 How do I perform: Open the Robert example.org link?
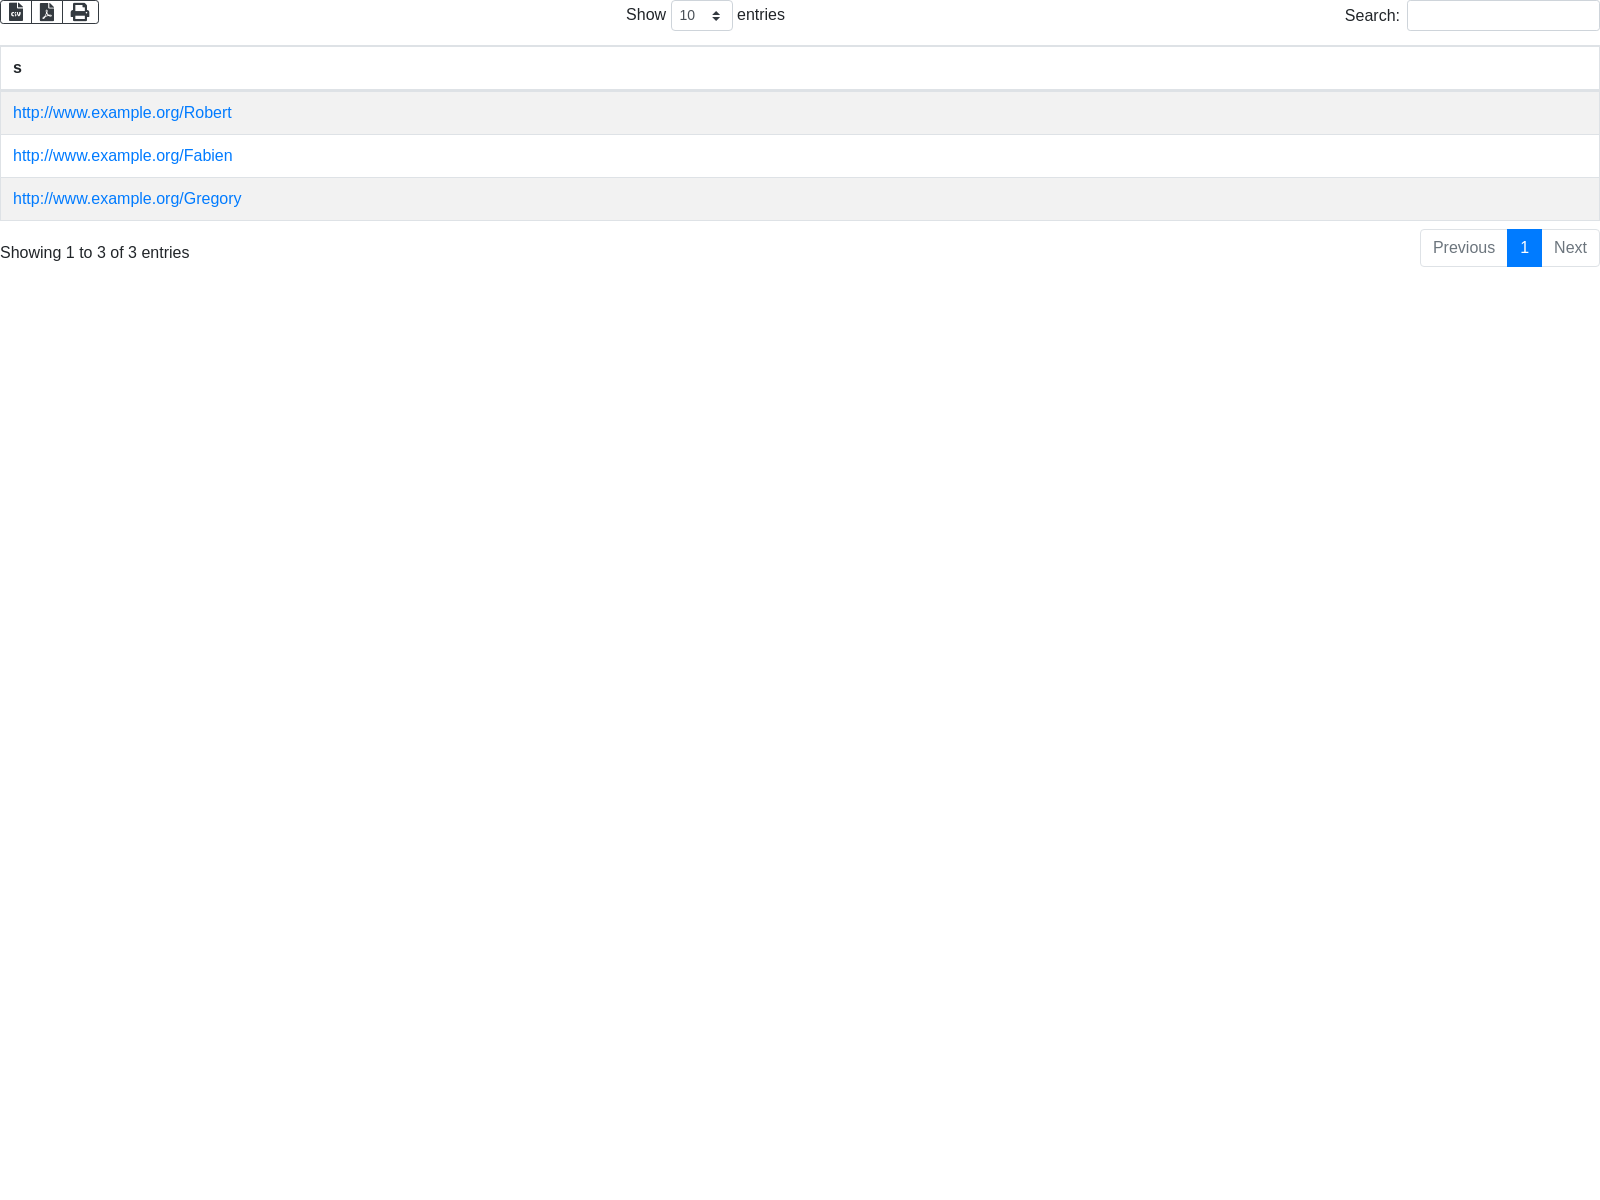point(122,113)
